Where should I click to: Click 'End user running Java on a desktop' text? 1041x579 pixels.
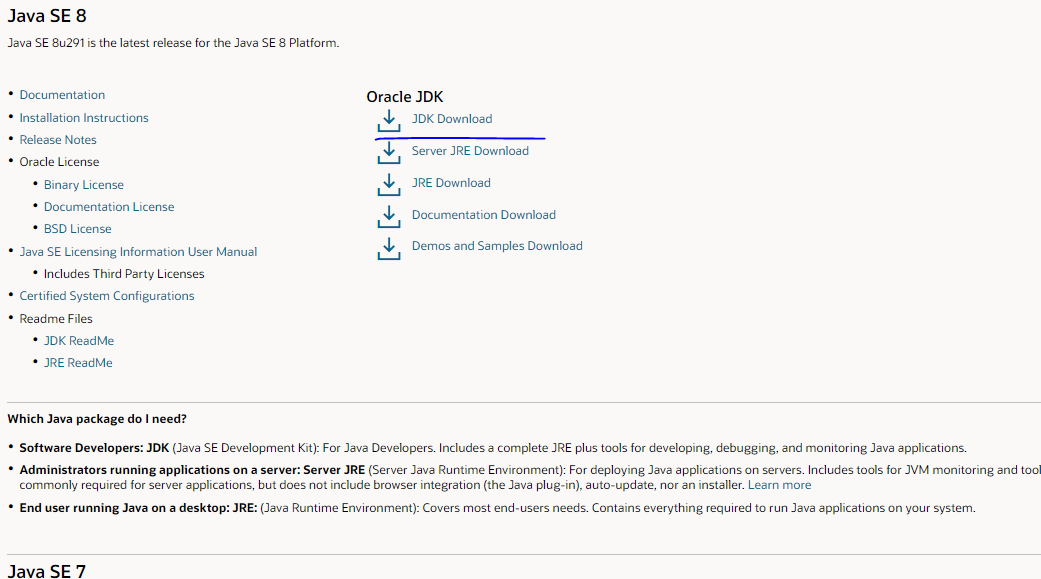(123, 508)
